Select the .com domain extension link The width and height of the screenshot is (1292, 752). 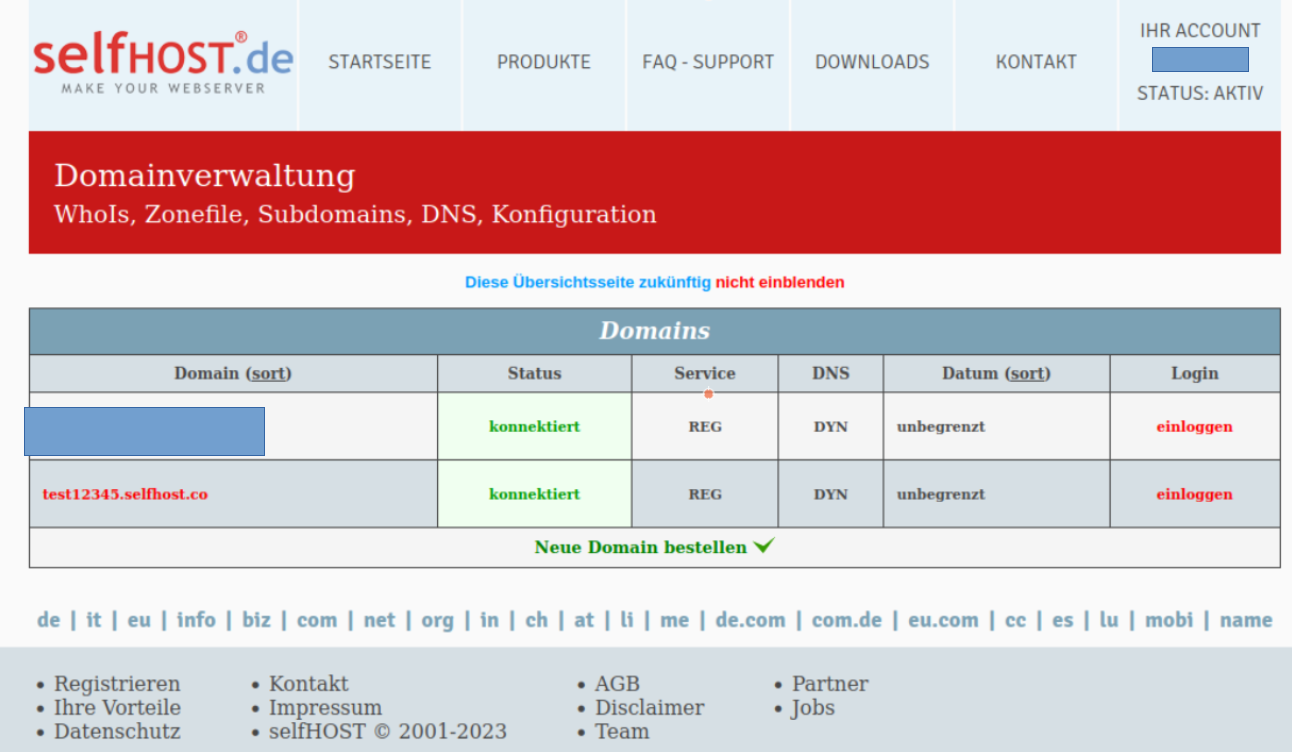tap(316, 620)
